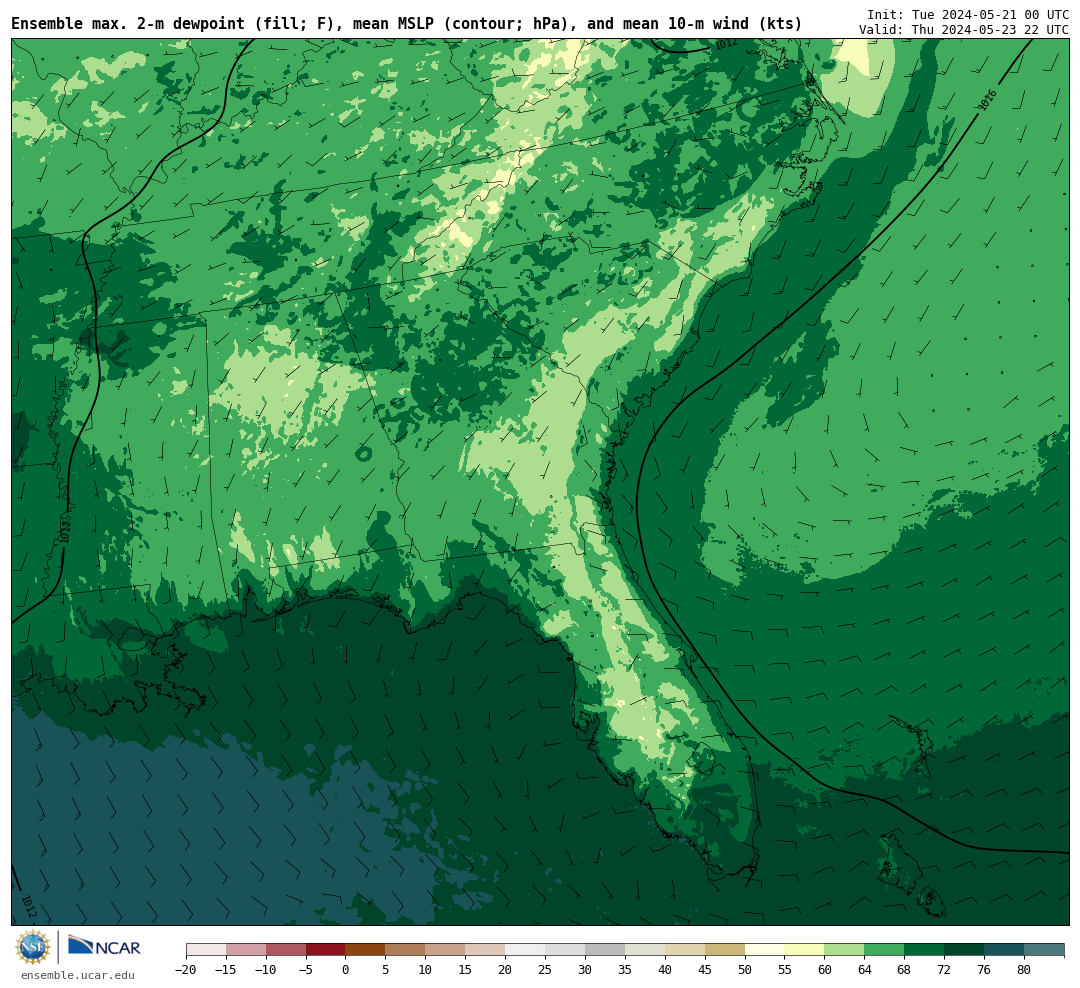Pick the dark green swatch between 72 and 76
Viewport: 1080px width, 988px height.
tap(965, 950)
